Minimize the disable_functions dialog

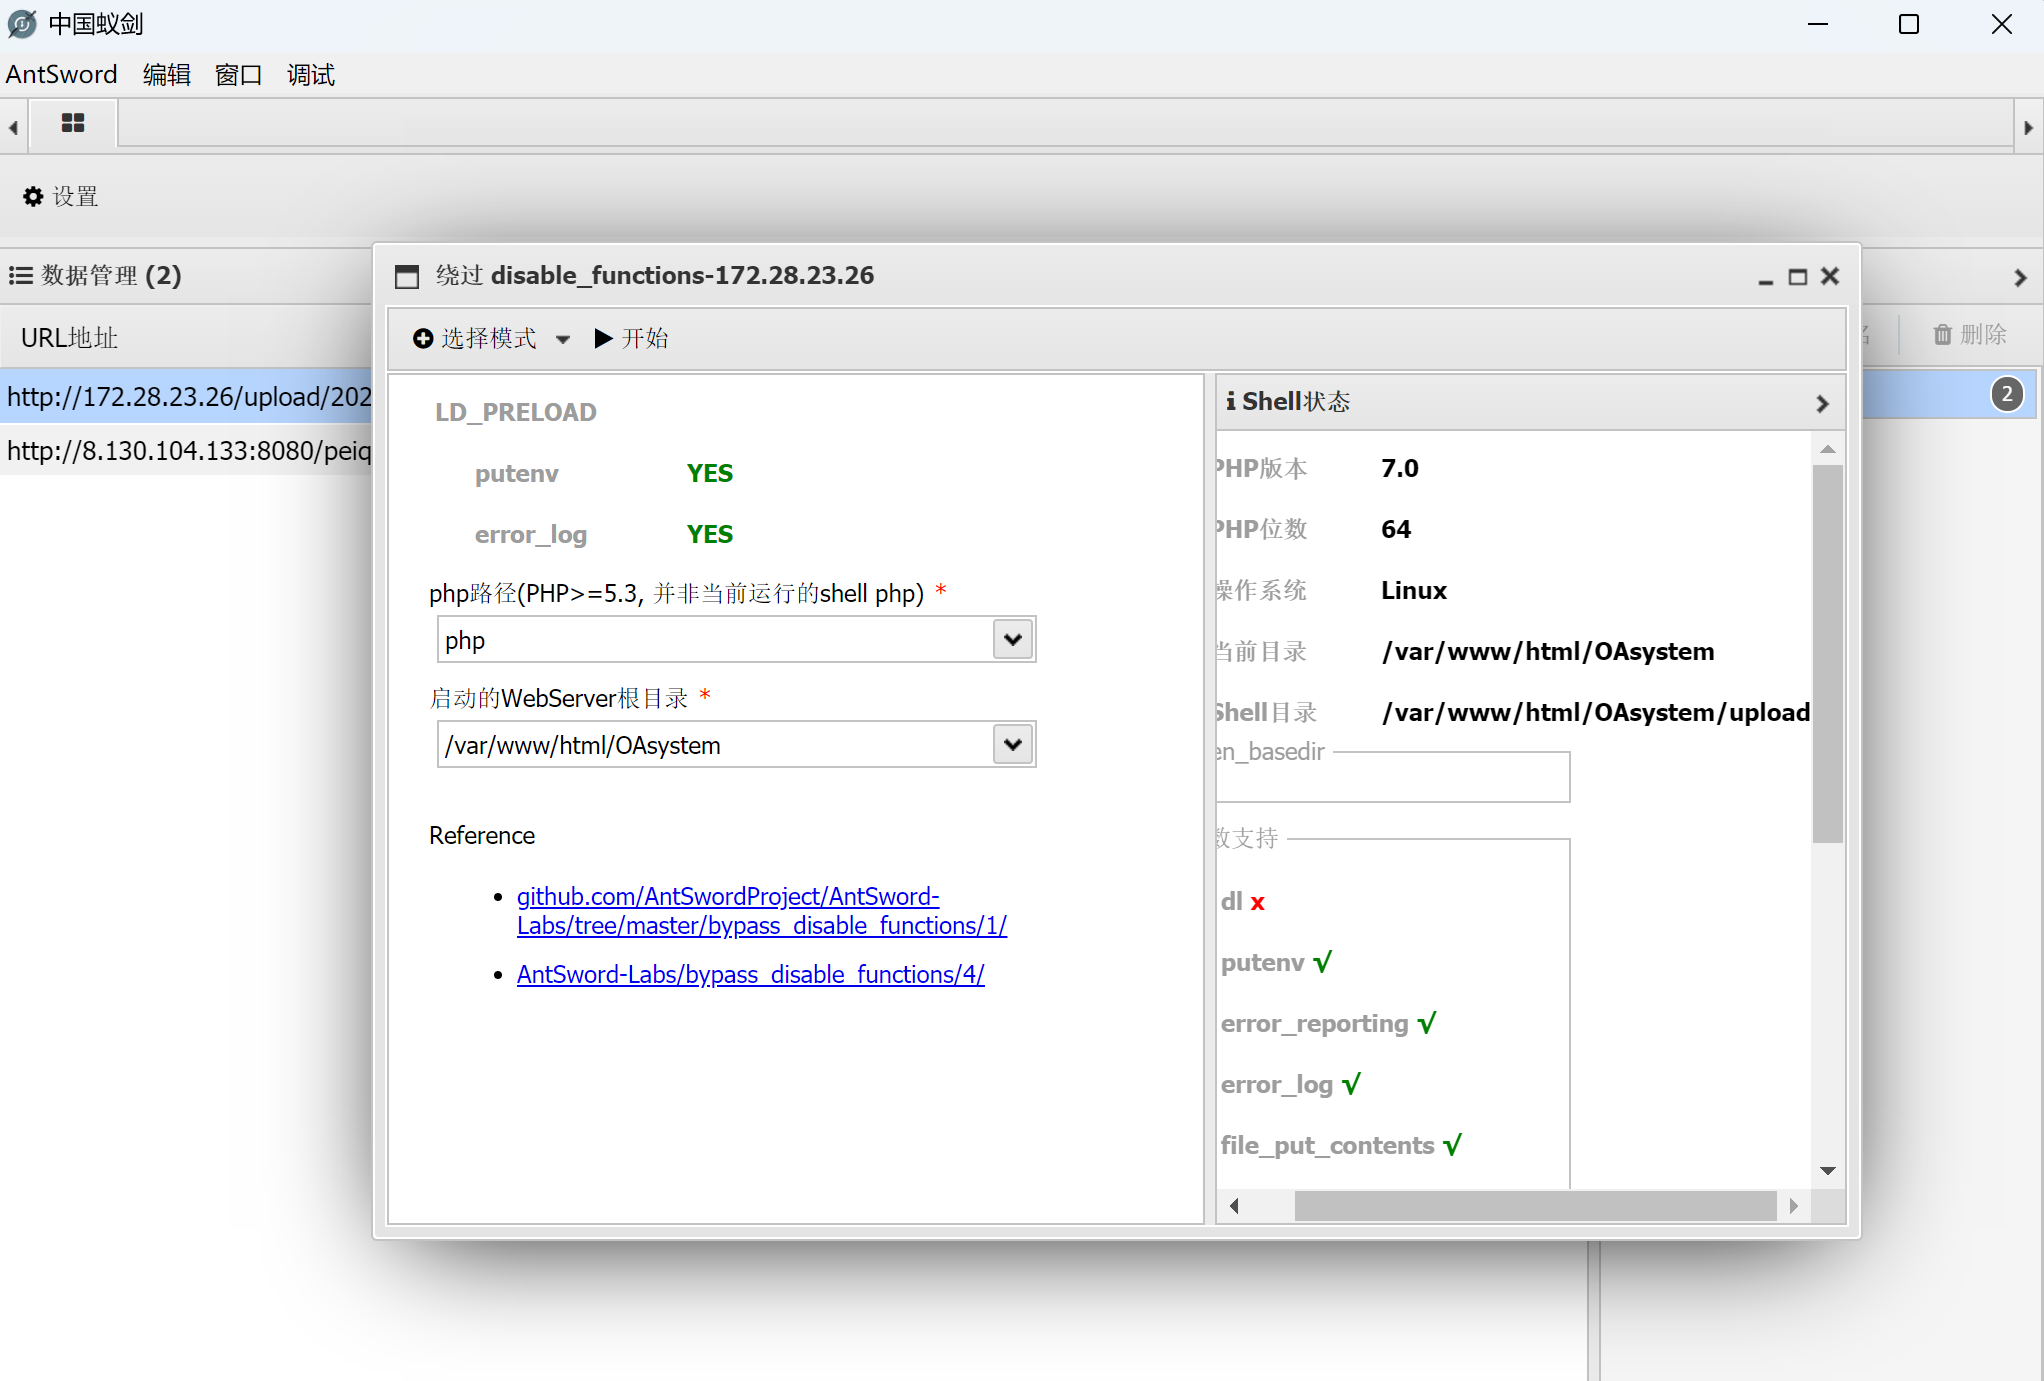1765,278
